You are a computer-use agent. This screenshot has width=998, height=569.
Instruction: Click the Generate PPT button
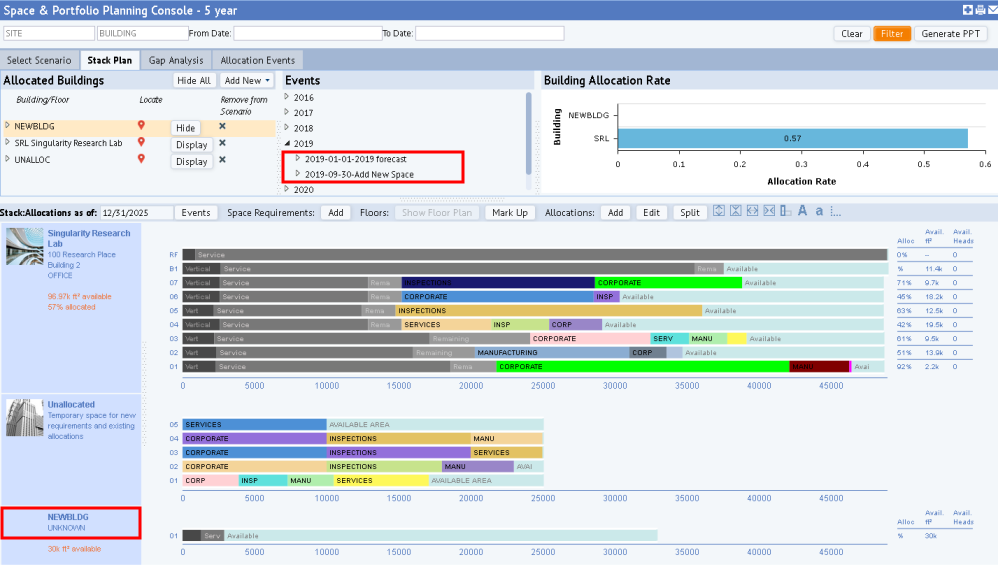pos(950,33)
